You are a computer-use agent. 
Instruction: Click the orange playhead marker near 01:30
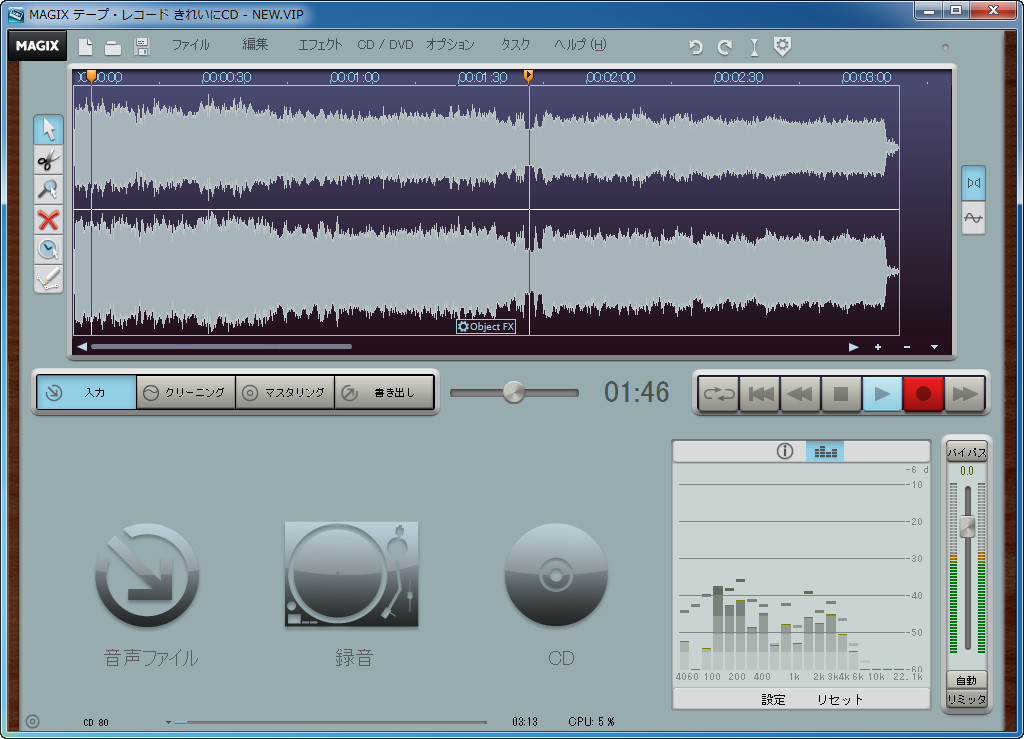(x=528, y=76)
